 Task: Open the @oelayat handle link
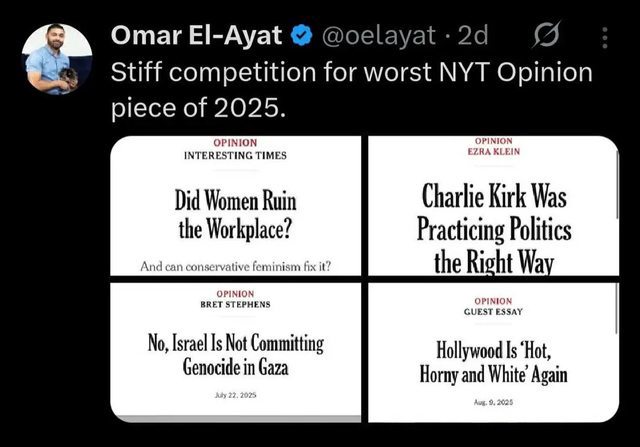[x=378, y=38]
